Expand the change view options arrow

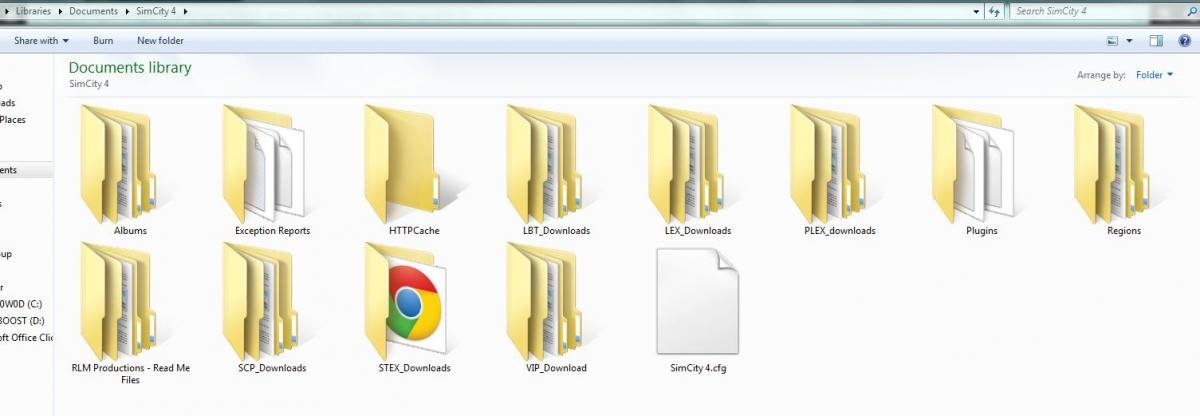coord(1130,41)
